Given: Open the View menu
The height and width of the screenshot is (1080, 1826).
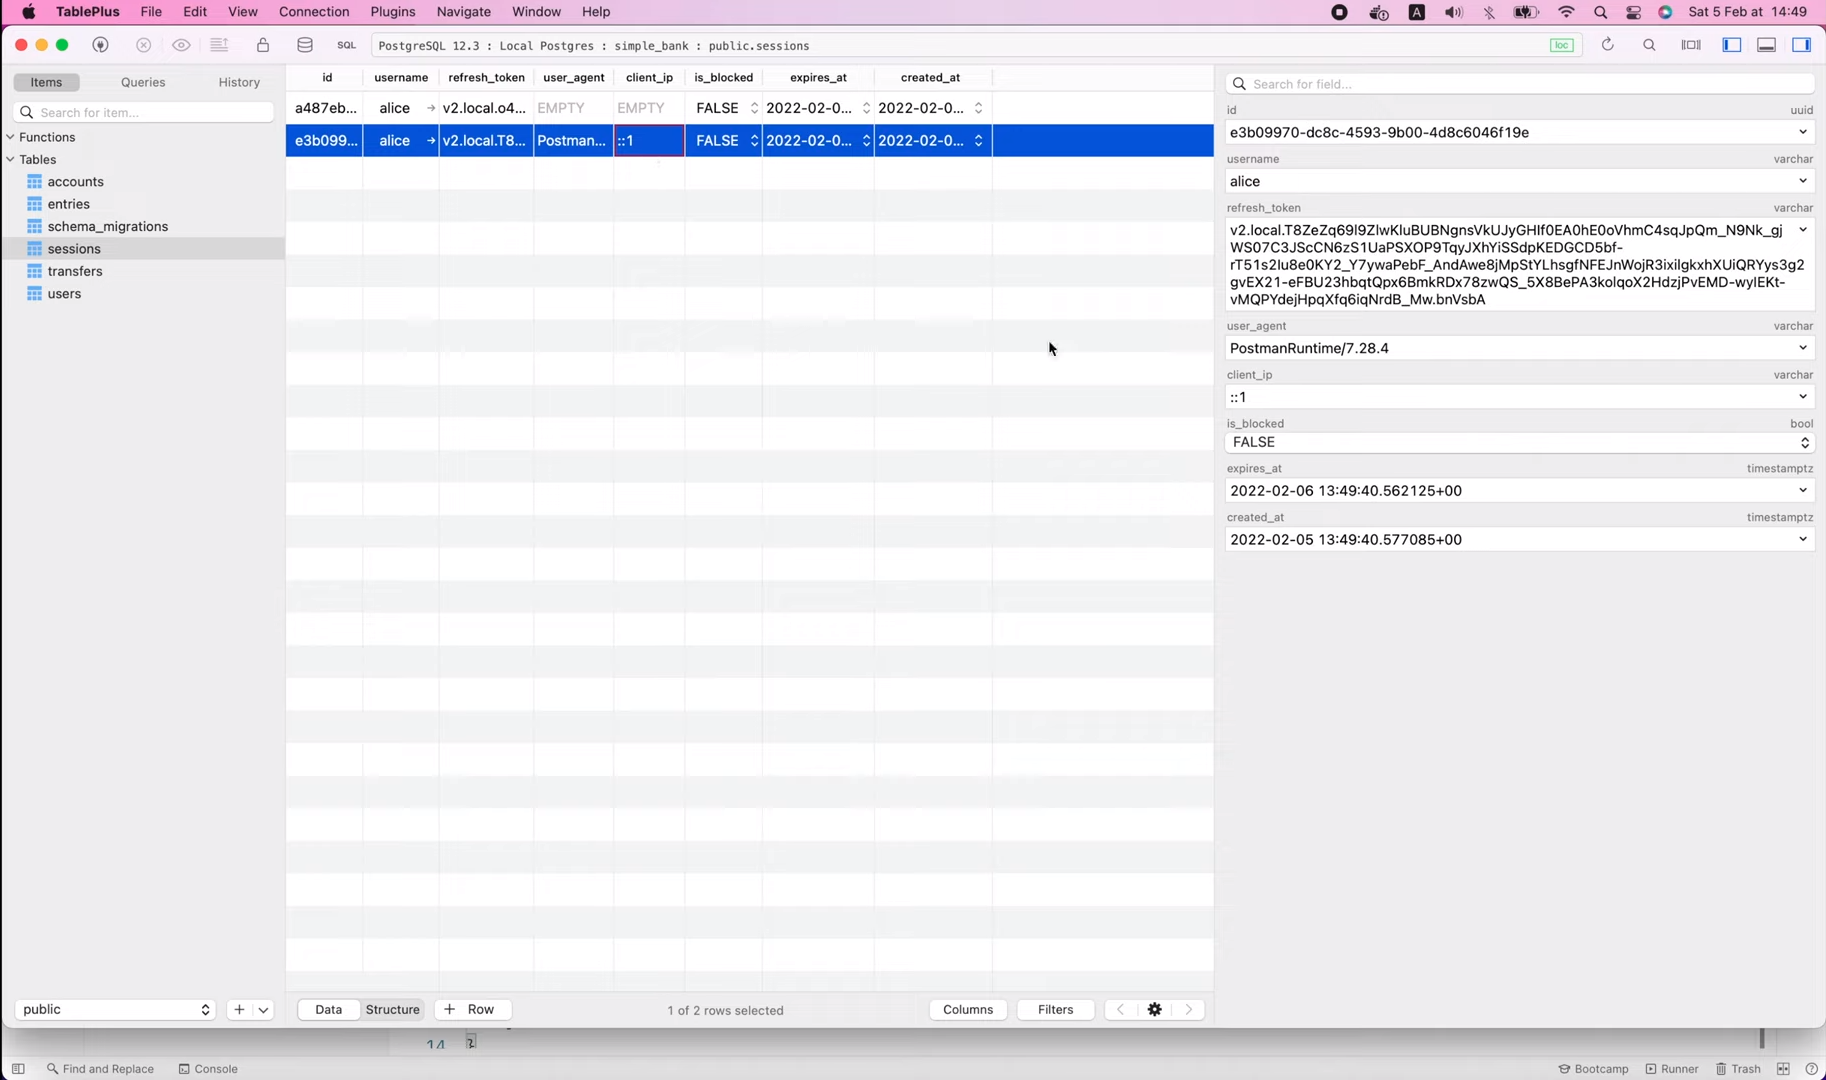Looking at the screenshot, I should 242,12.
